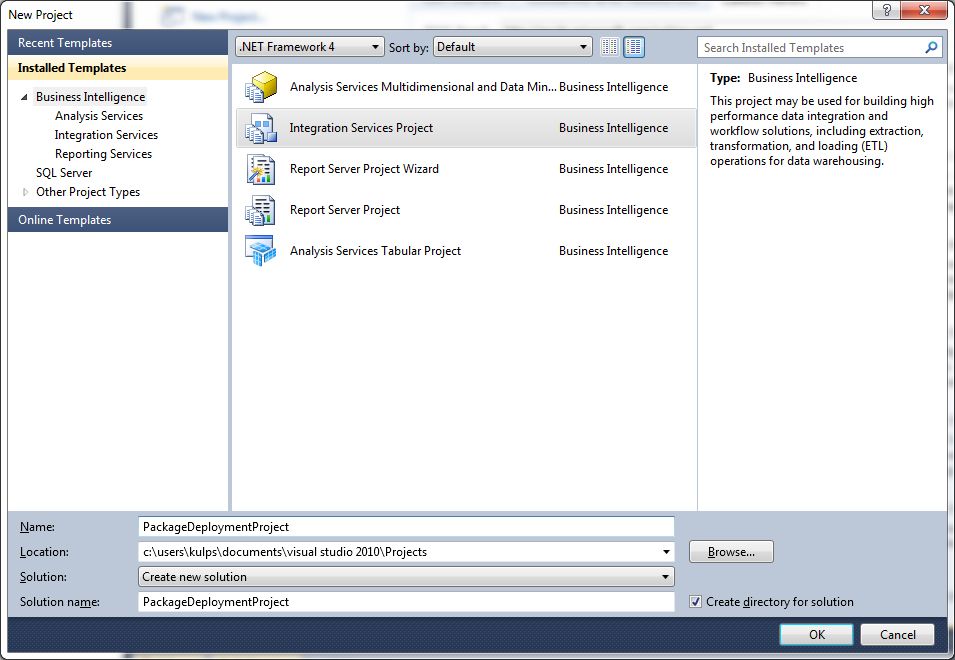Viewport: 955px width, 660px height.
Task: Select the Analysis Services Multidimensional project icon
Action: (x=261, y=86)
